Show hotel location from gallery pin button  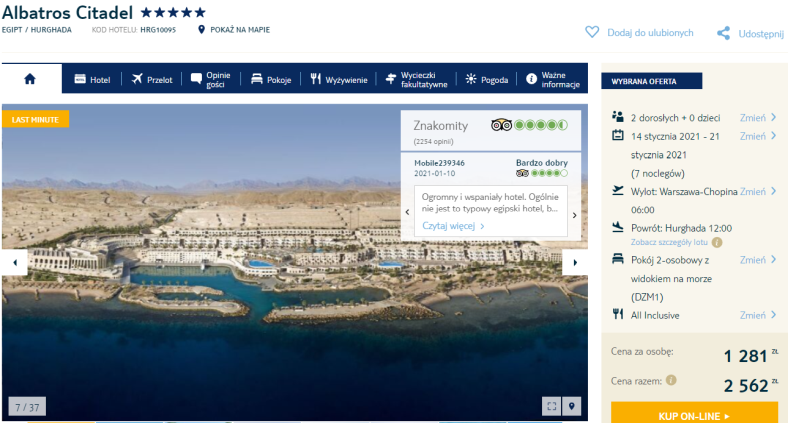[571, 406]
